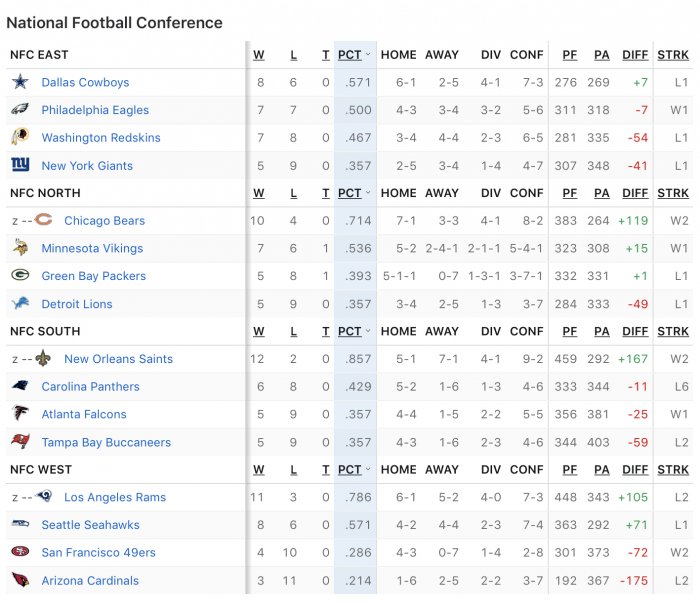Screen dimensions: 700x603
Task: Open the Philadelphia Eagles team link
Action: (x=95, y=110)
